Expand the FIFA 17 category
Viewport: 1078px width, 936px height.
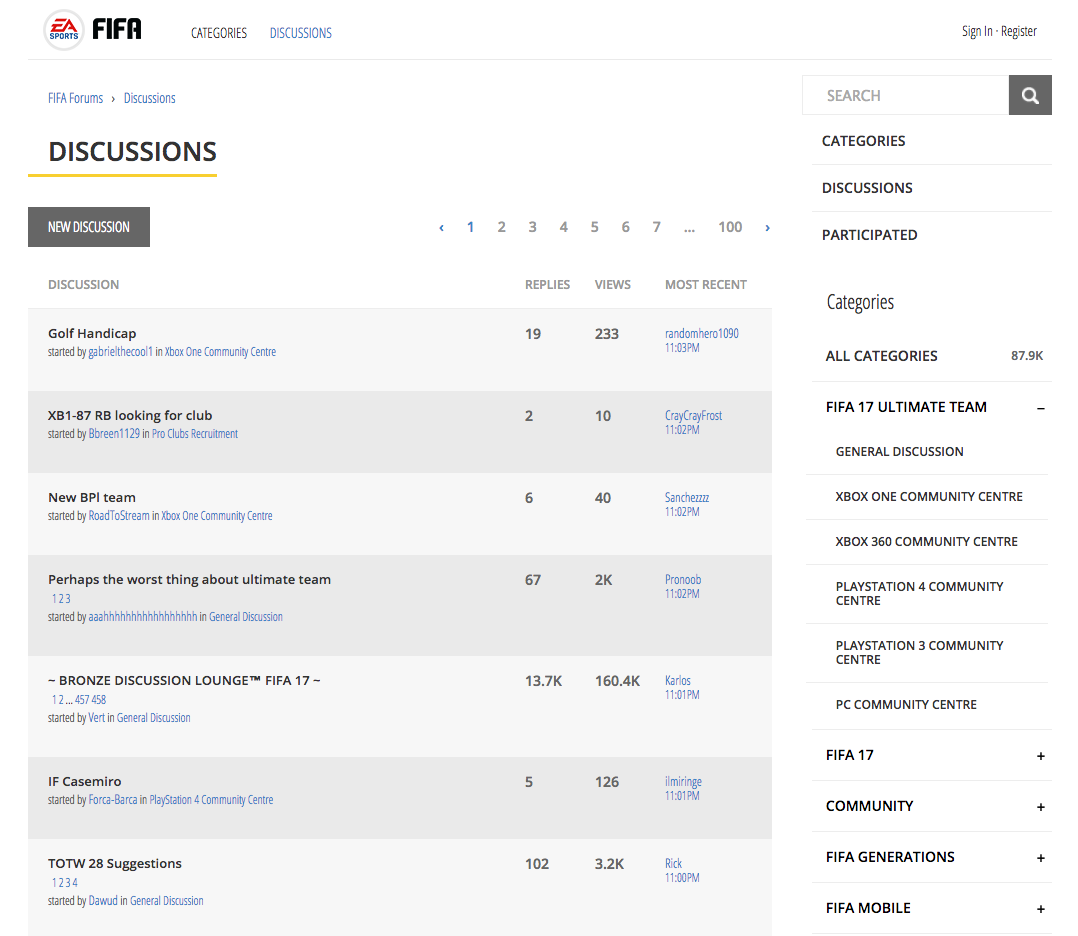point(1041,756)
